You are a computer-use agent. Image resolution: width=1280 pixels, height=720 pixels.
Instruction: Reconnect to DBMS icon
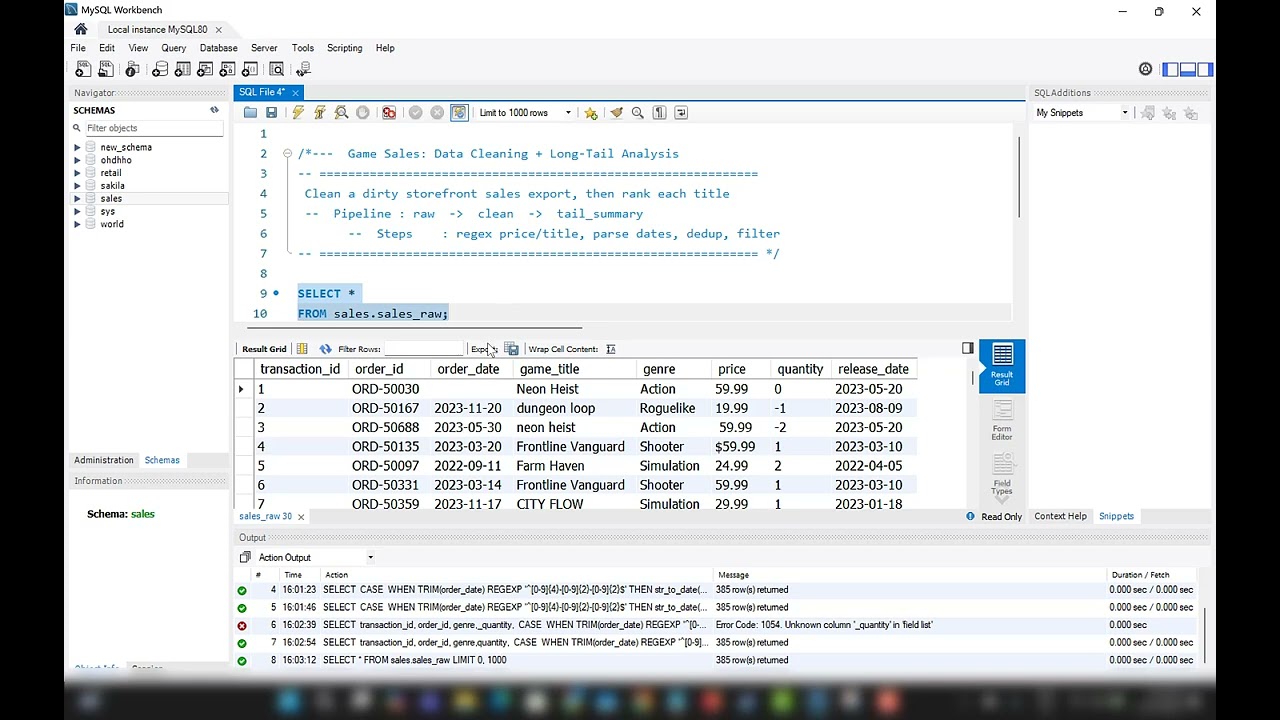304,69
